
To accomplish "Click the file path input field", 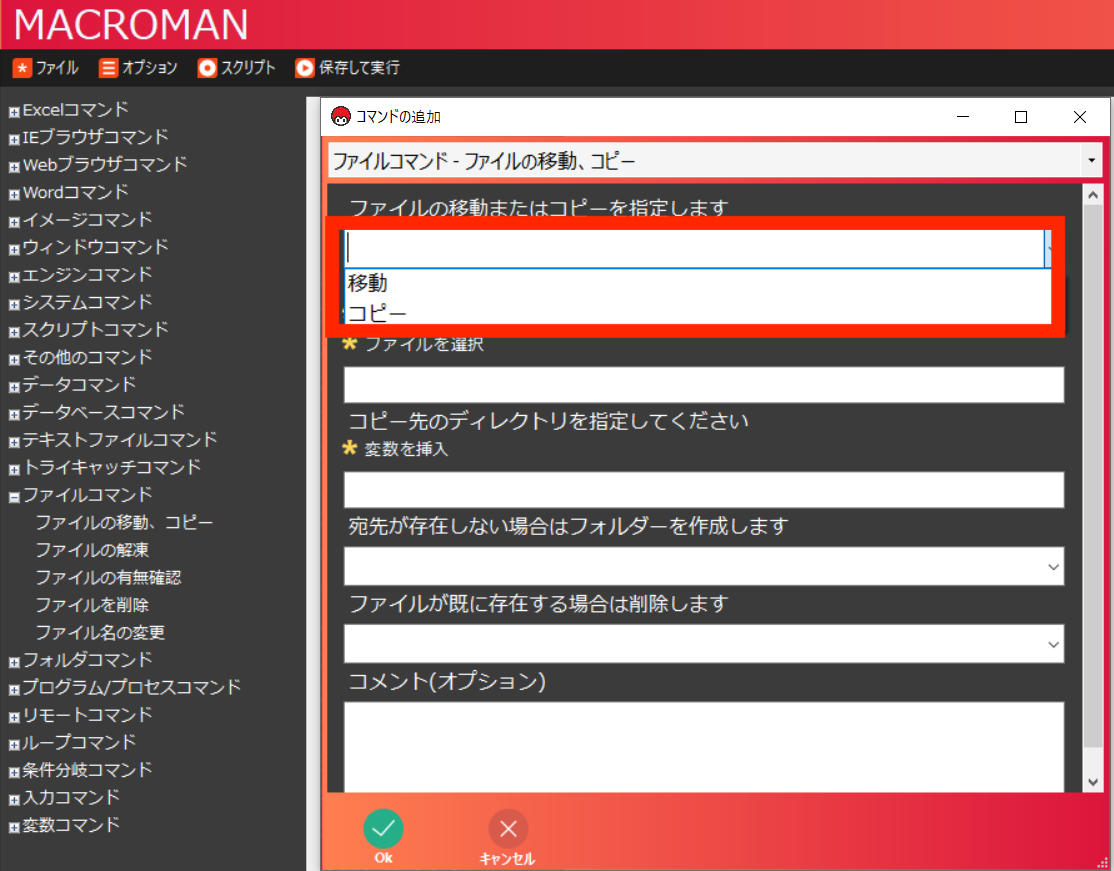I will [703, 384].
